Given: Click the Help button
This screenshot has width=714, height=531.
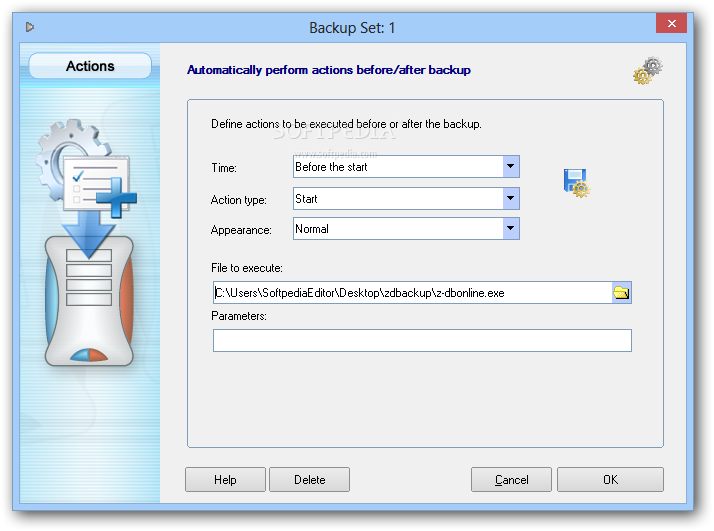Looking at the screenshot, I should [225, 480].
